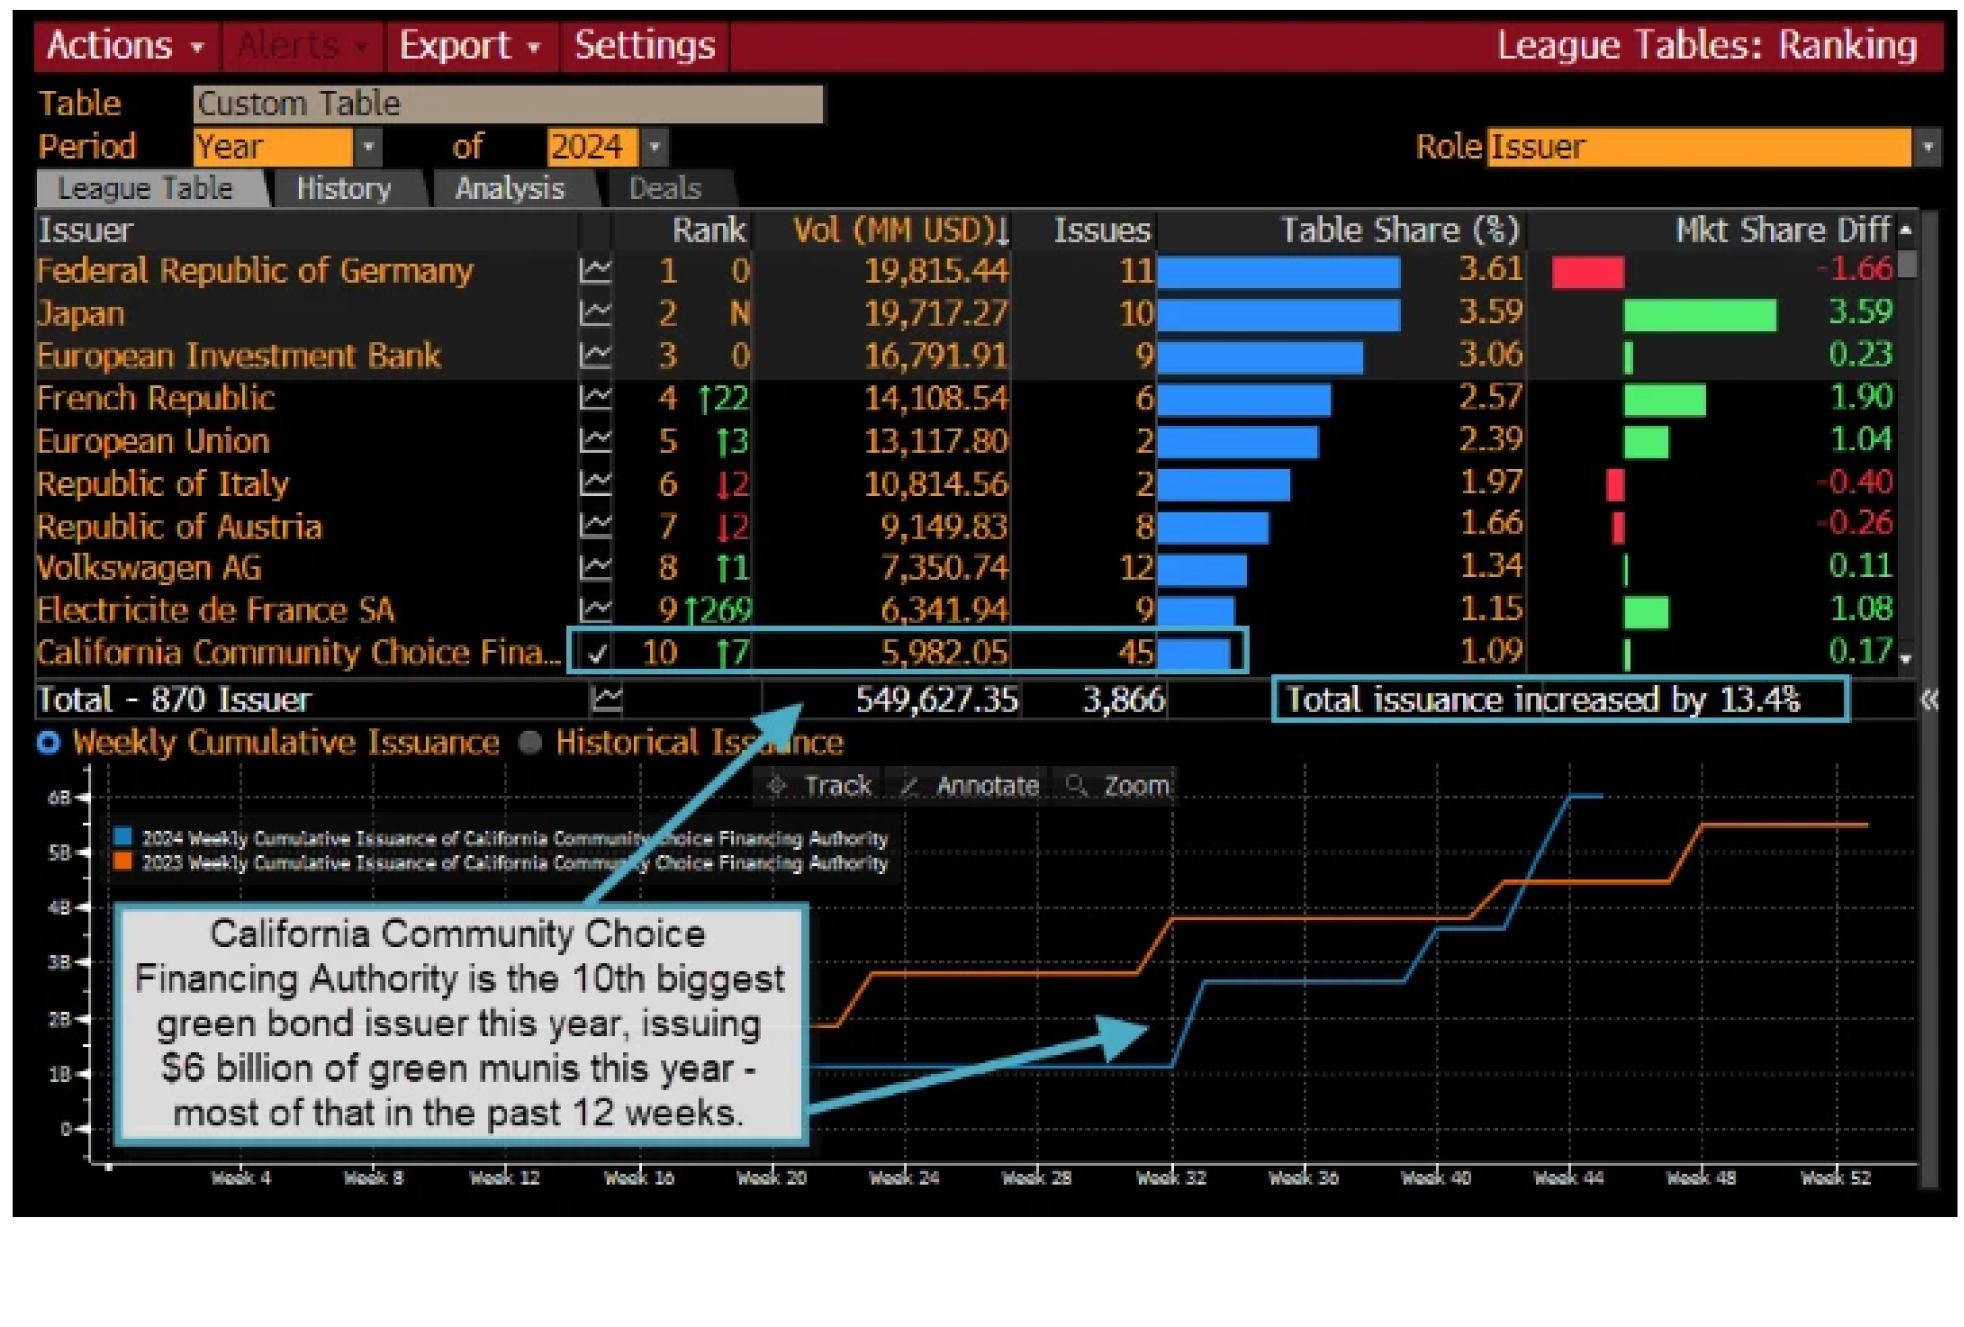1964x1327 pixels.
Task: Select Historical Issuance radio button
Action: [530, 743]
